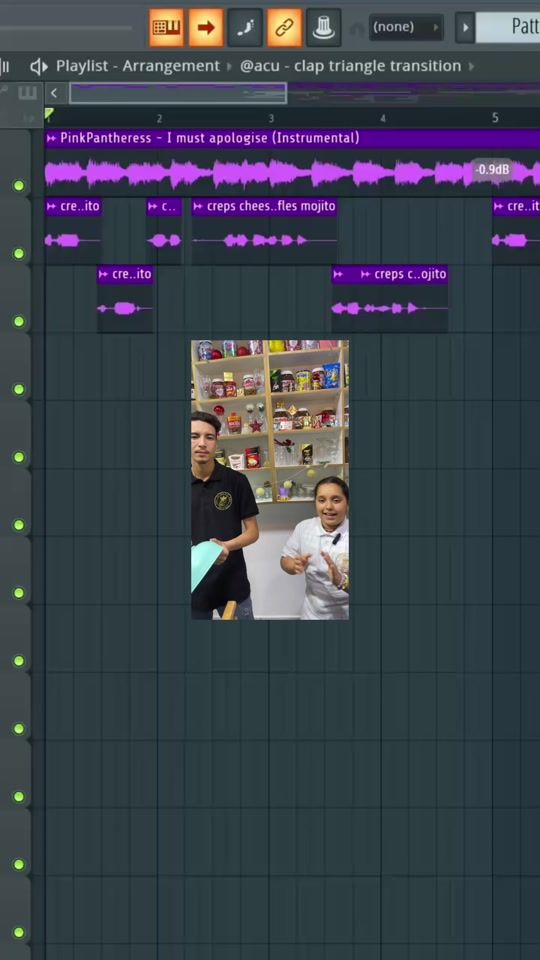Click waveform of PinkPantheress instrumental clip

pyautogui.click(x=293, y=173)
